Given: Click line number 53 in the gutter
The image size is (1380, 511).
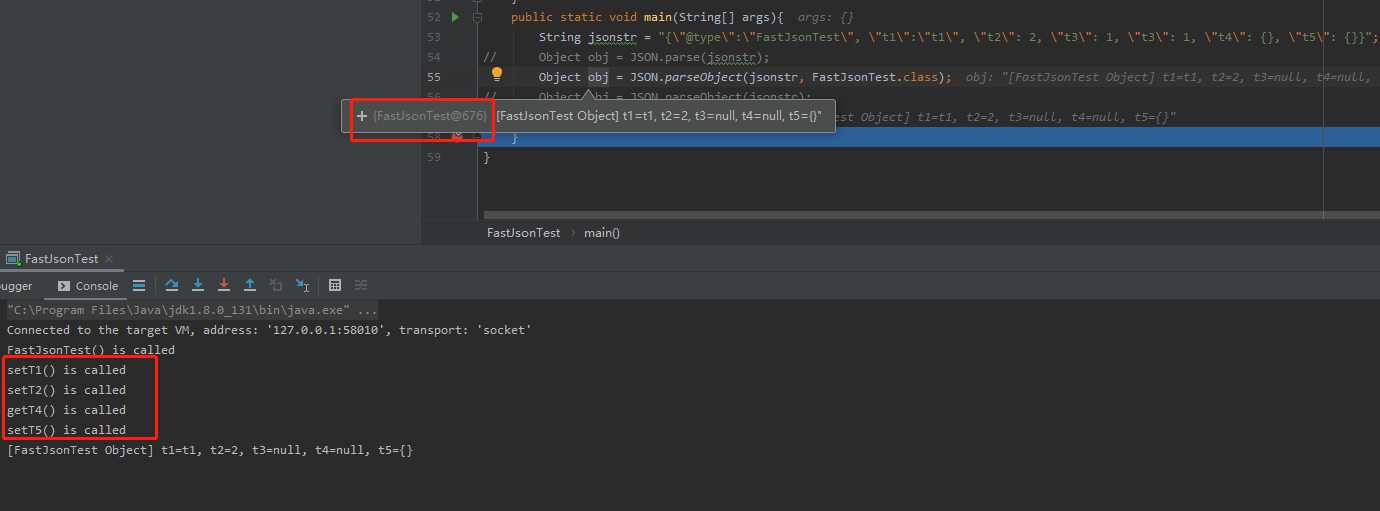Looking at the screenshot, I should click(x=433, y=37).
